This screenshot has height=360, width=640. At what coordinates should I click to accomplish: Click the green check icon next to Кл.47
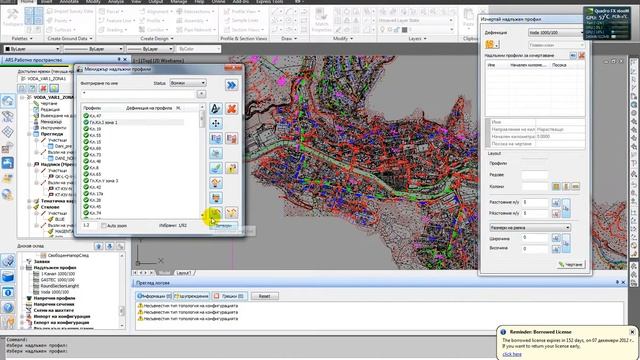pos(86,116)
